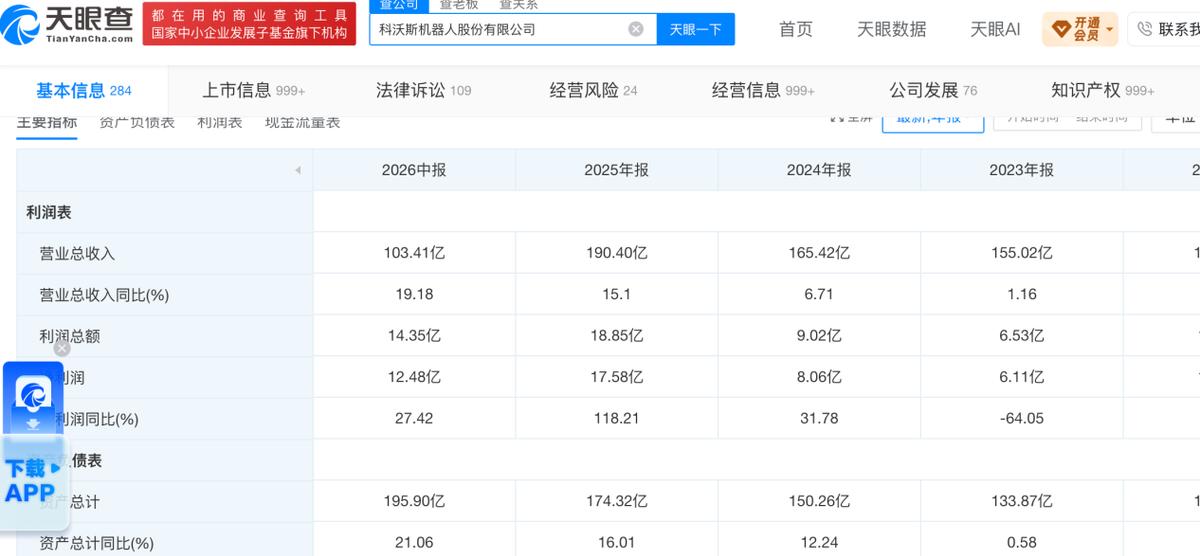Switch to 公司发展 tab
The image size is (1200, 556).
(x=934, y=90)
